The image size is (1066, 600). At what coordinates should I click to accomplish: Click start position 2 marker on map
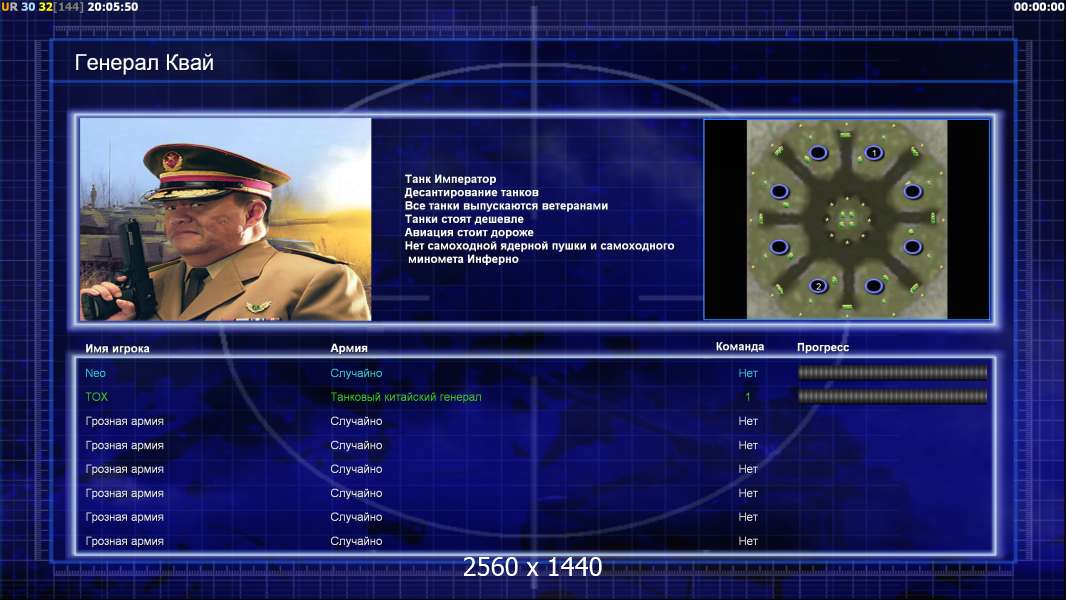pyautogui.click(x=819, y=285)
